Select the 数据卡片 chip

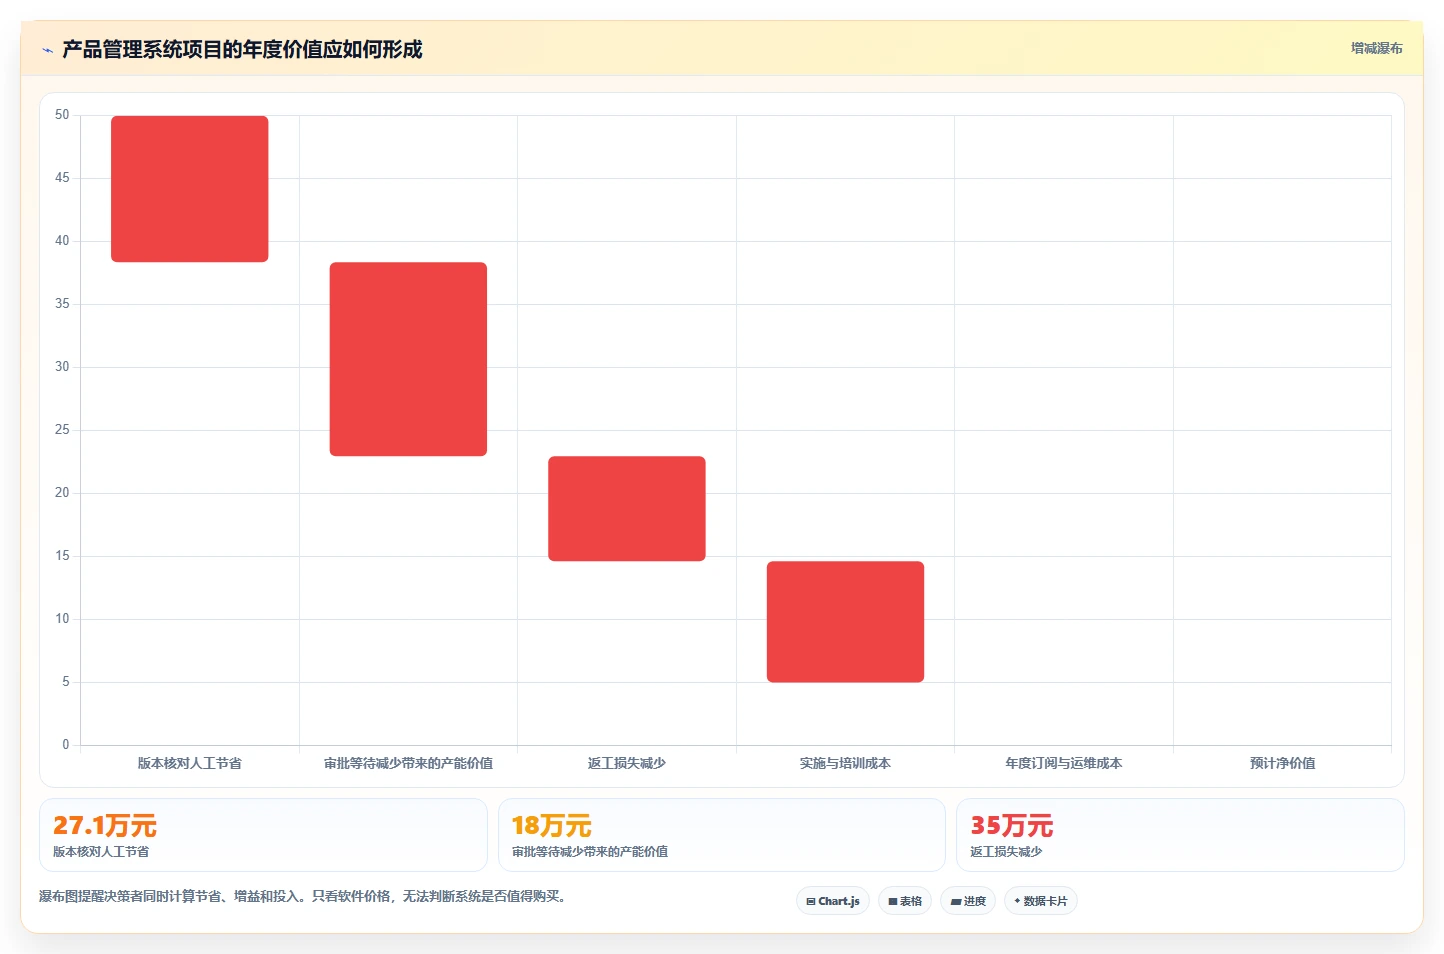[x=1041, y=901]
